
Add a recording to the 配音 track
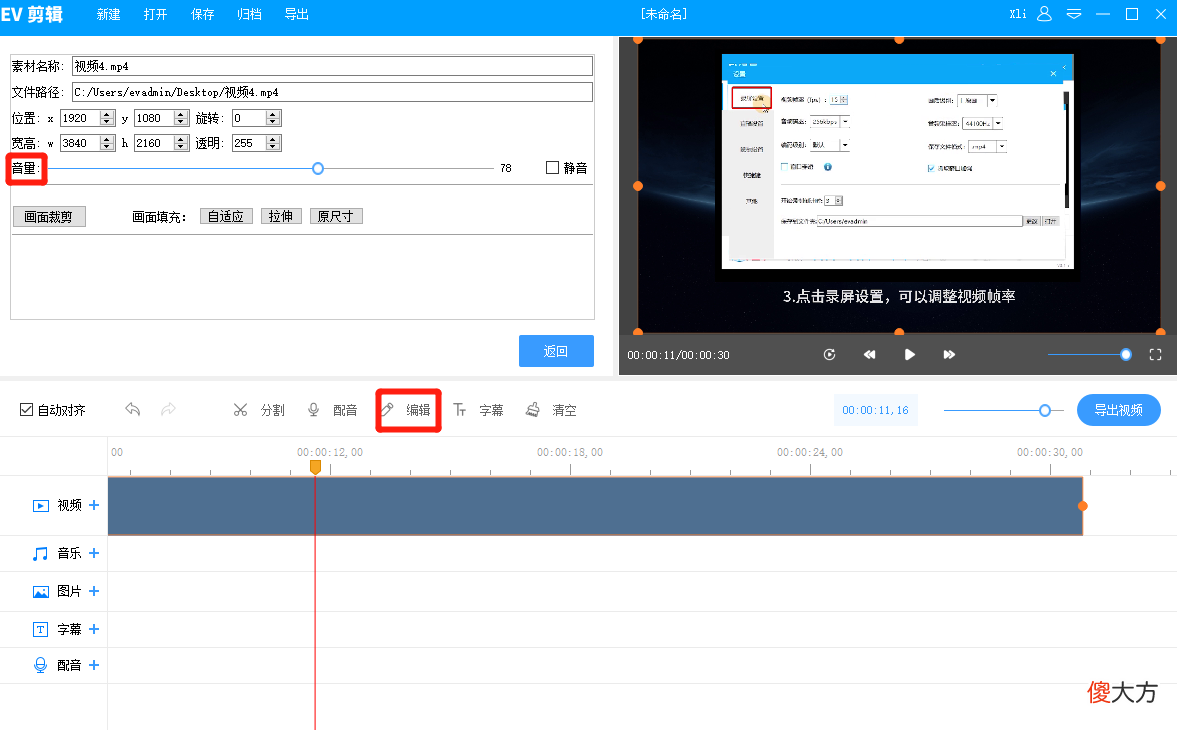click(x=94, y=665)
